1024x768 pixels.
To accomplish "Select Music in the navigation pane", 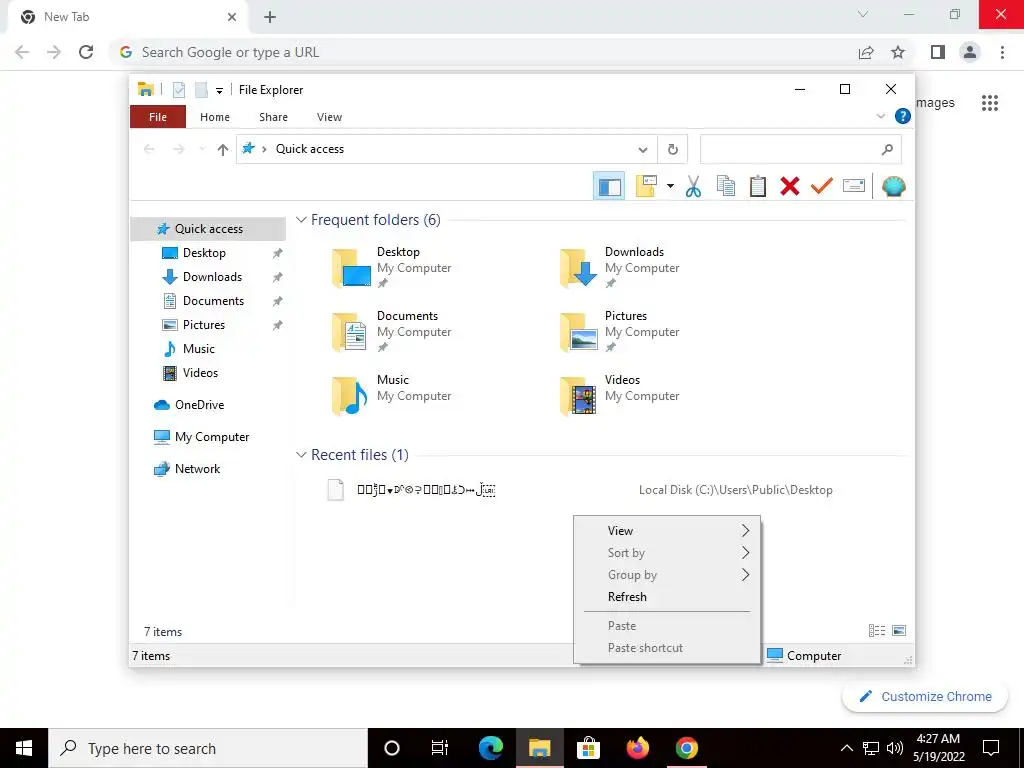I will (199, 349).
